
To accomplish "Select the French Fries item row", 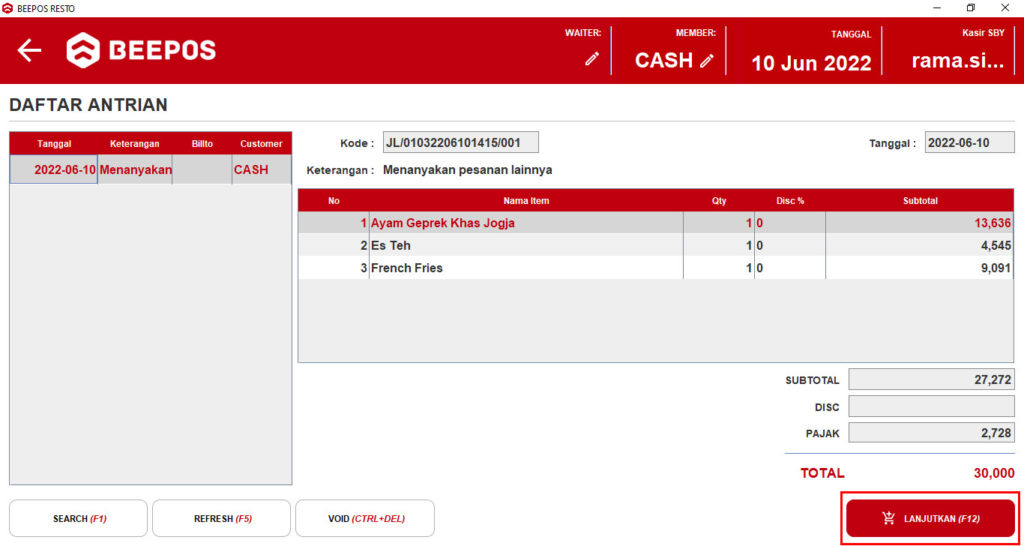I will (x=656, y=268).
